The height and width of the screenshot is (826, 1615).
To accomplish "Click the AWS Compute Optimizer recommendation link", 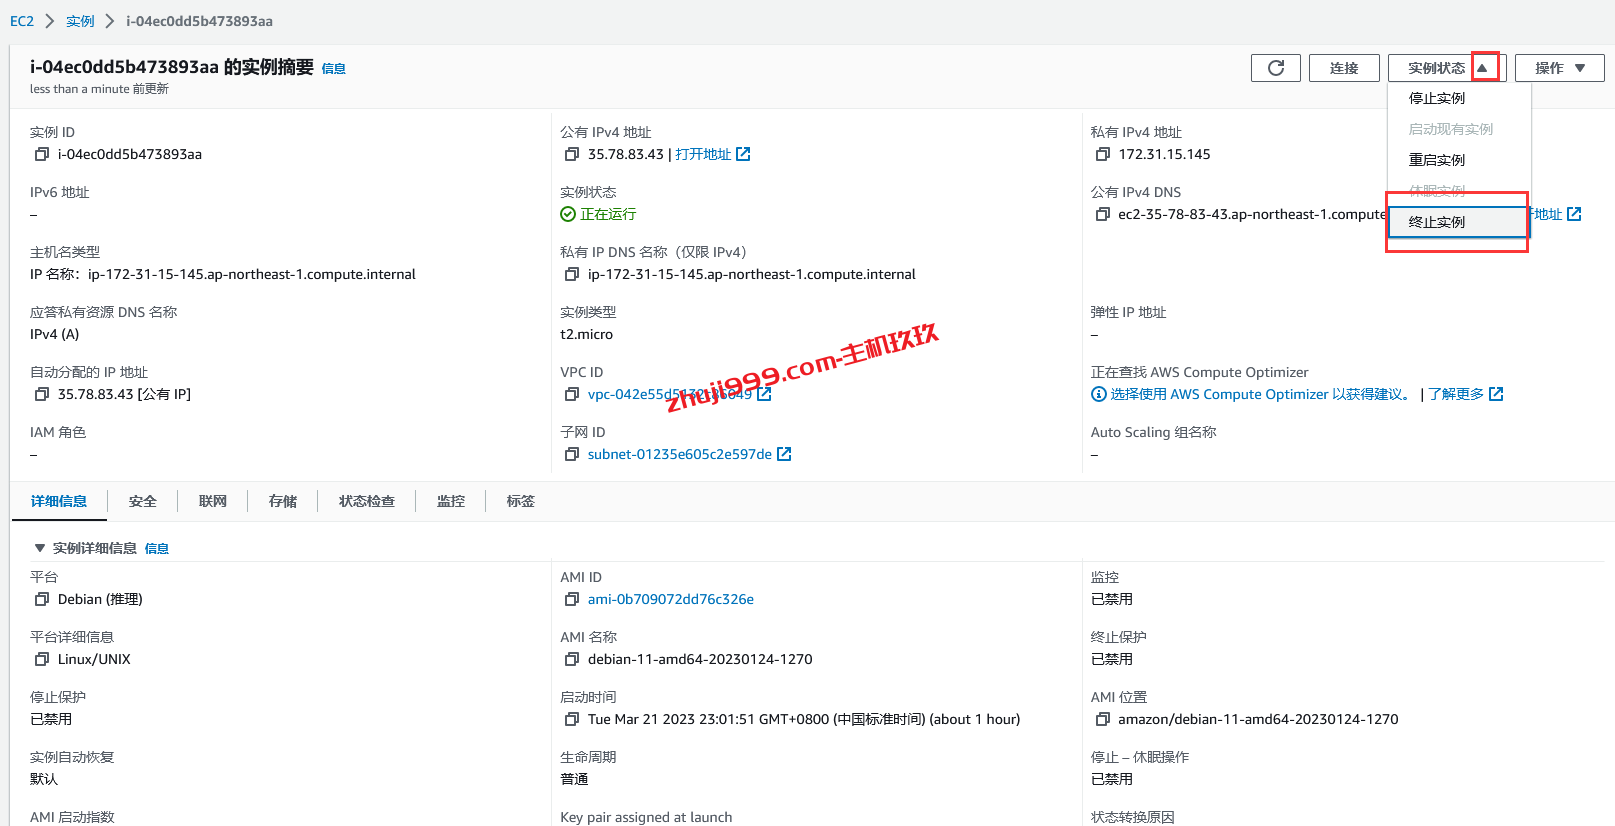I will coord(1260,394).
